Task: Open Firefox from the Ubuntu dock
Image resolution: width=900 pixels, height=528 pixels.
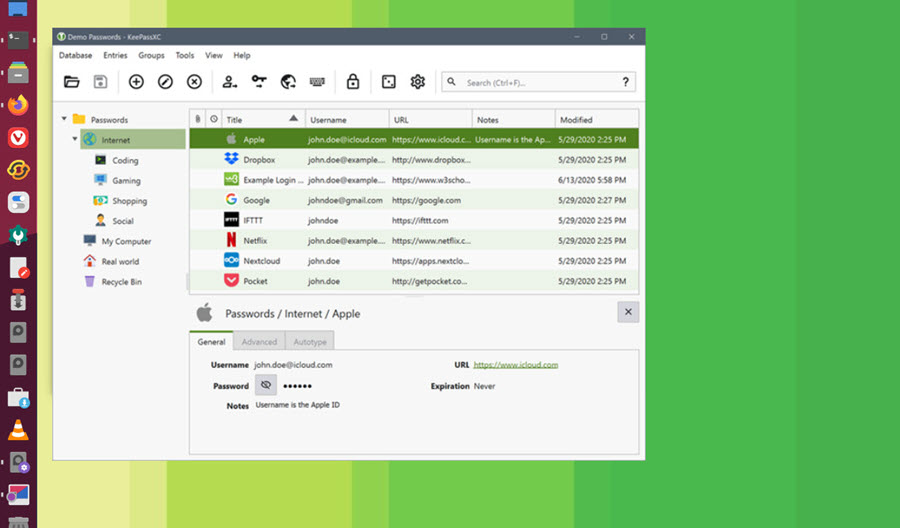Action: coord(18,105)
